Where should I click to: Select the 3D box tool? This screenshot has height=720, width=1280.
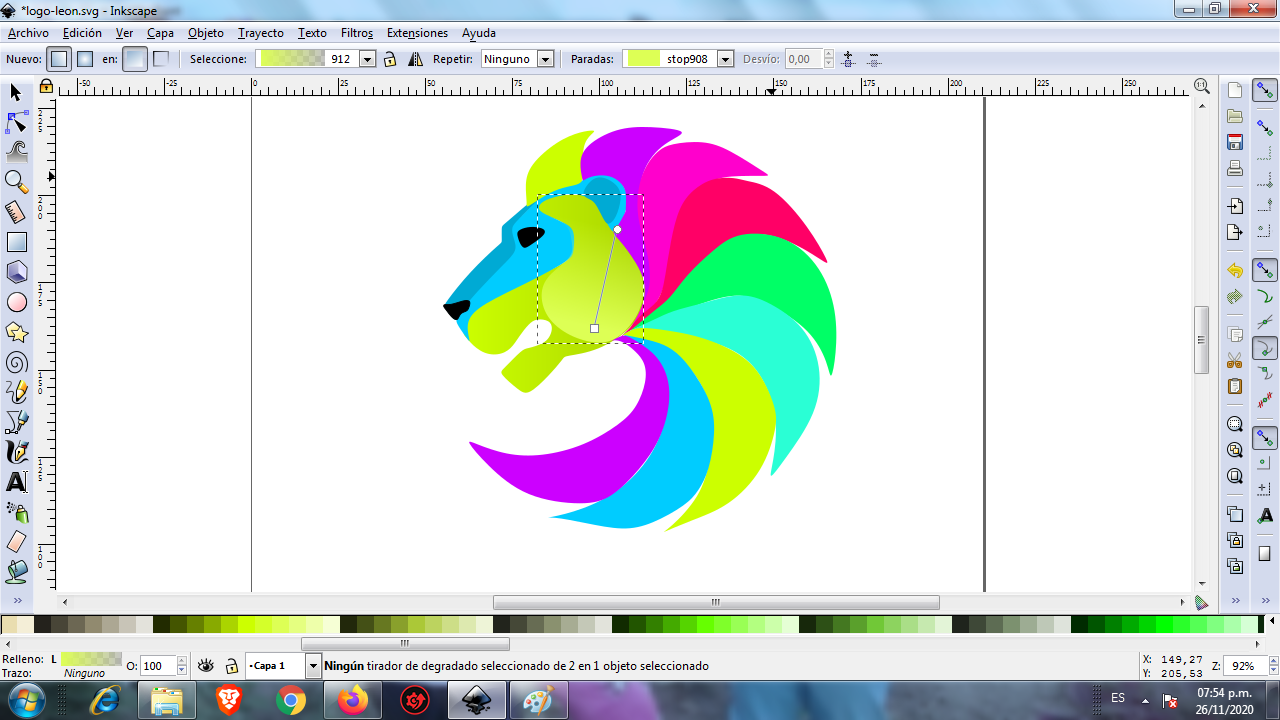pos(16,272)
